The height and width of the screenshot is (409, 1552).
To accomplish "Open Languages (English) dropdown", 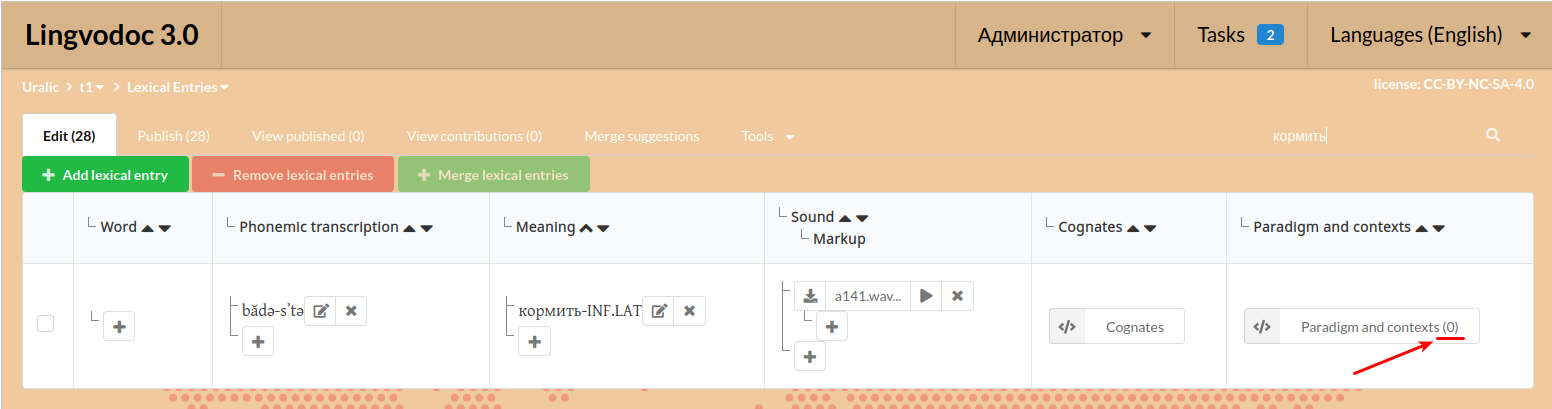I will pyautogui.click(x=1430, y=35).
